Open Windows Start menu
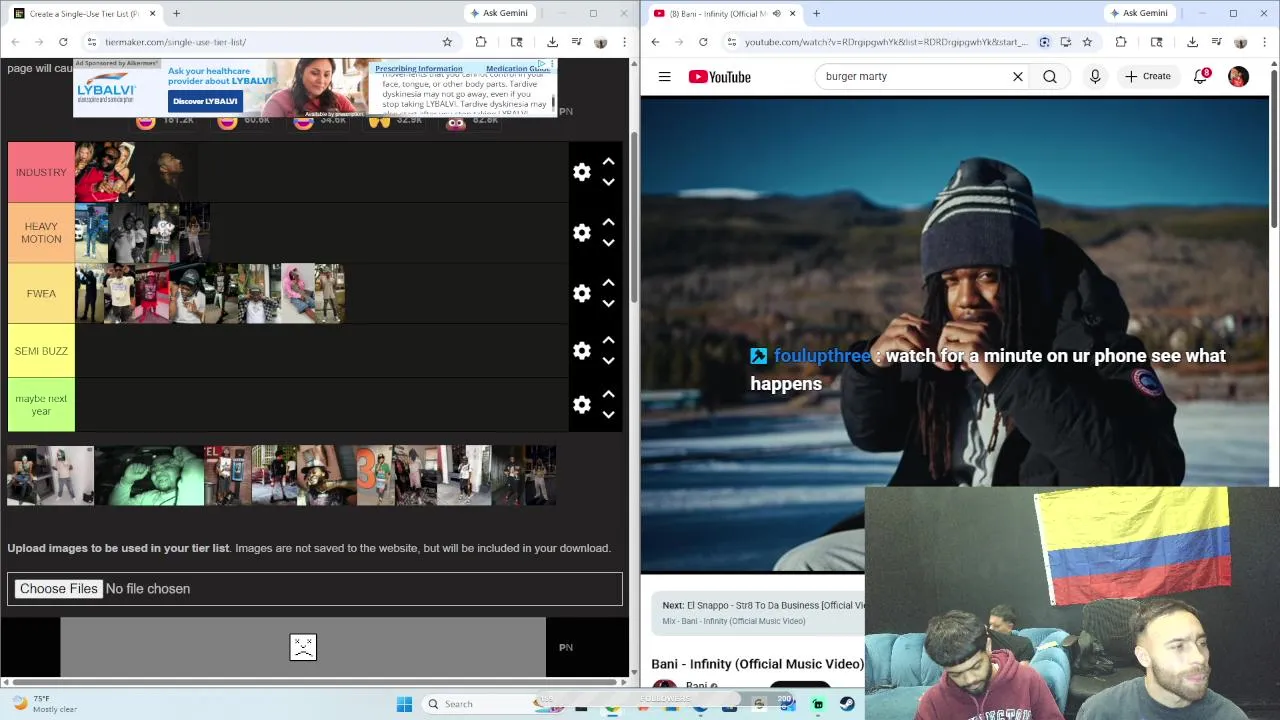This screenshot has width=1280, height=720. pyautogui.click(x=404, y=704)
